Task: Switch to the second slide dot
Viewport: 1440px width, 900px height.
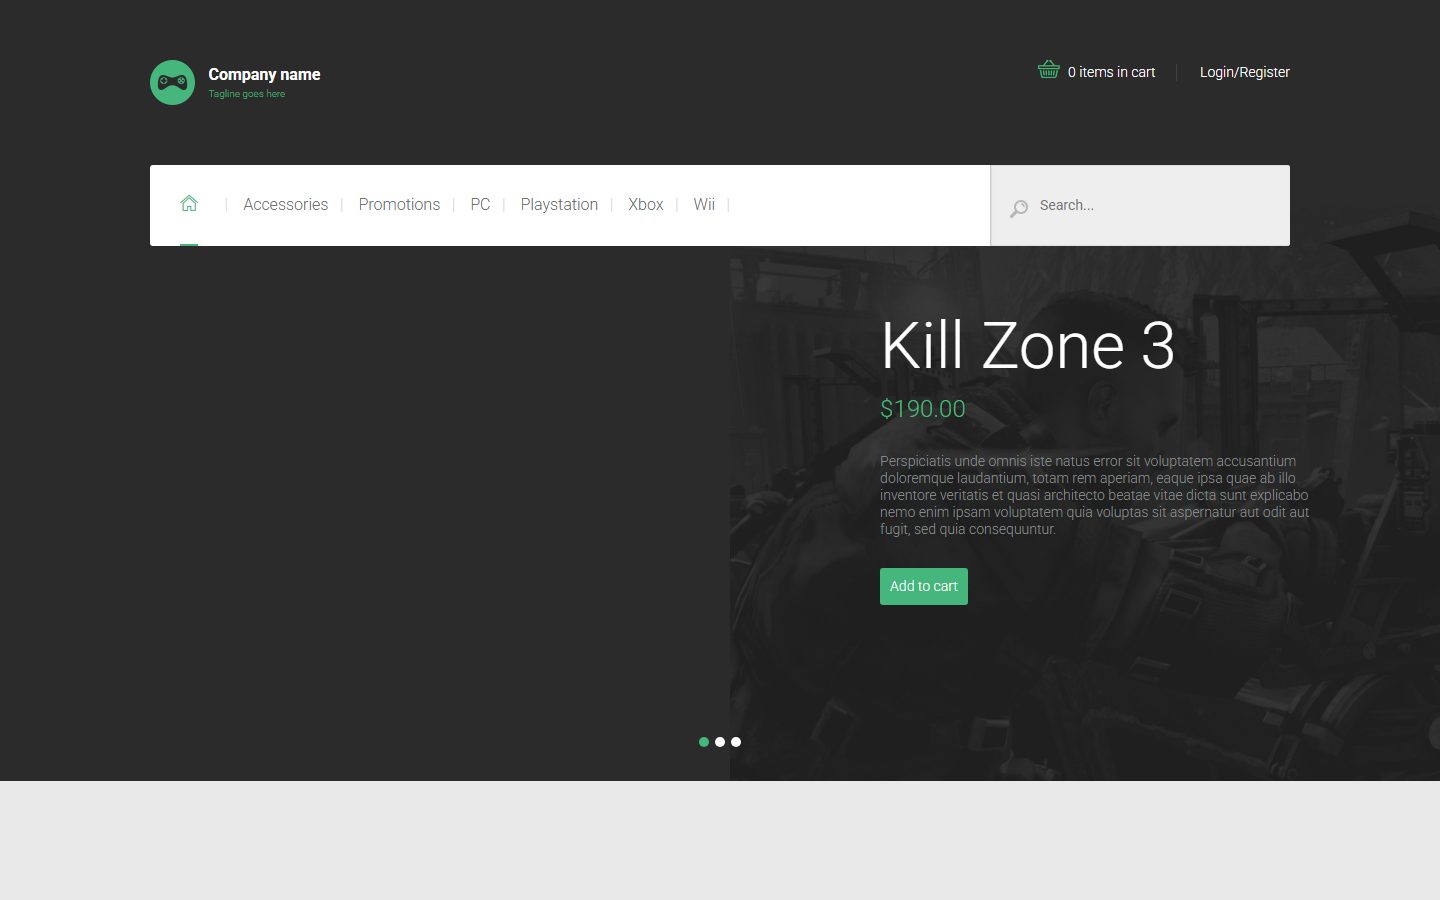Action: (720, 742)
